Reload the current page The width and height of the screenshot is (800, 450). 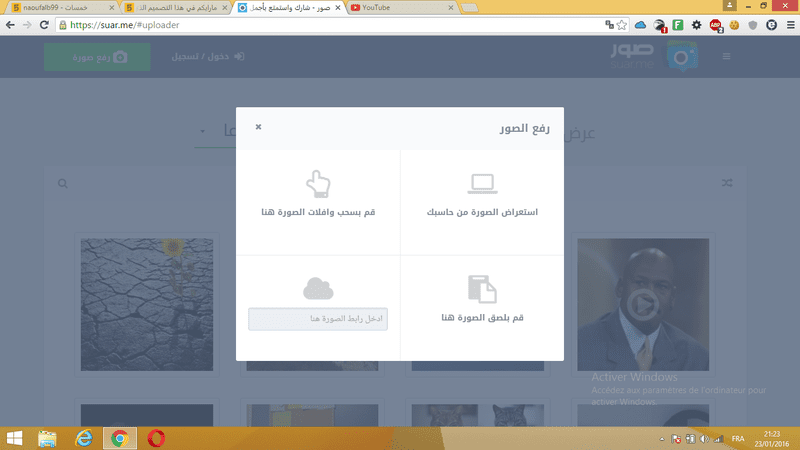[44, 25]
